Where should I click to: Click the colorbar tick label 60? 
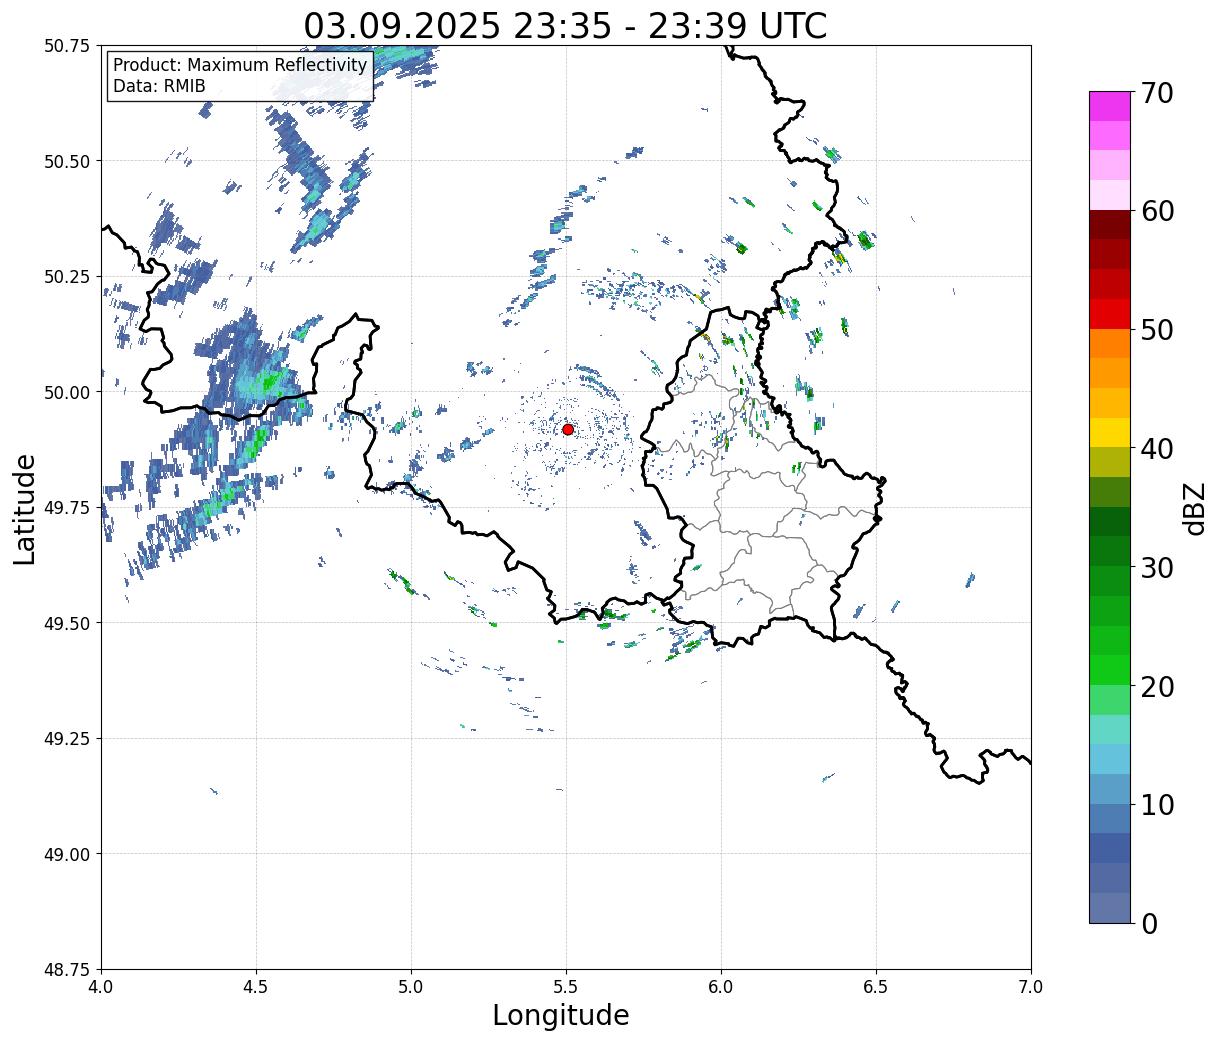point(1157,211)
